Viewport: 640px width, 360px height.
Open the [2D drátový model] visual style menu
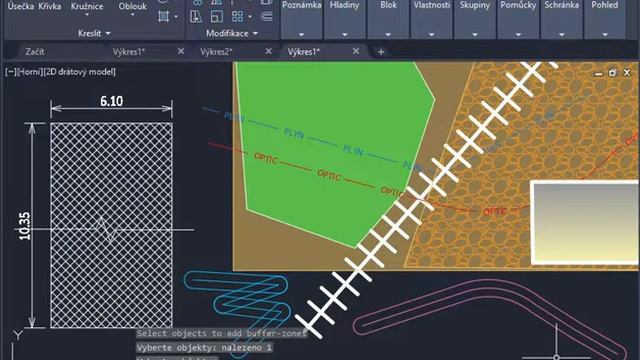(80, 72)
